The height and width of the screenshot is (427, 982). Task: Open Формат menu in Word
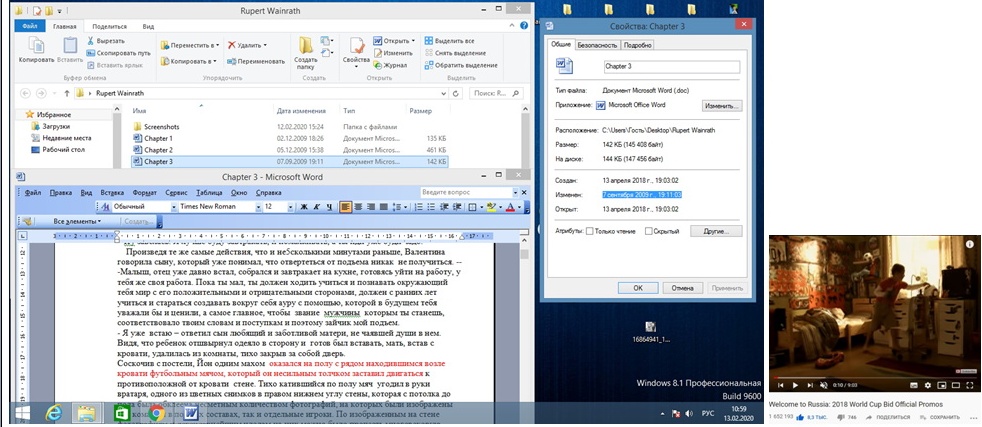[145, 193]
